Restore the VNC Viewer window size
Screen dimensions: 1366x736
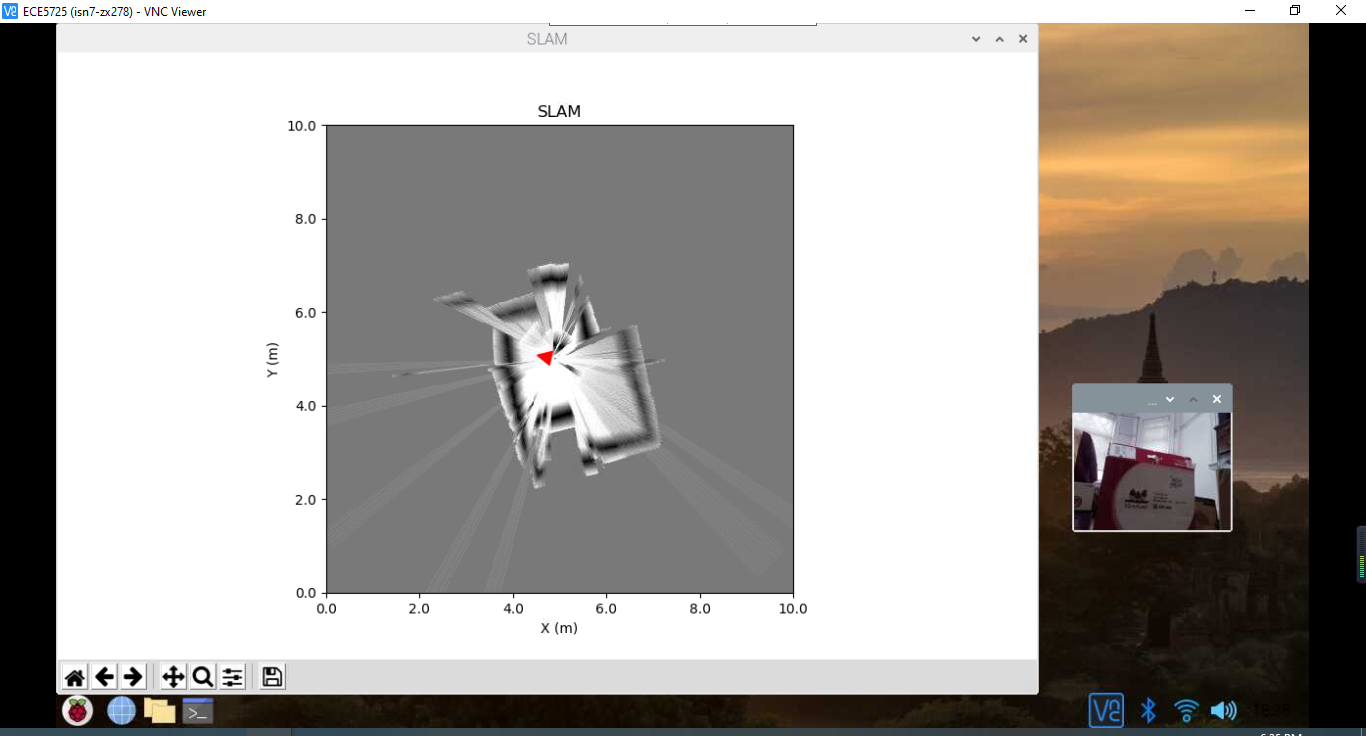click(x=1295, y=10)
